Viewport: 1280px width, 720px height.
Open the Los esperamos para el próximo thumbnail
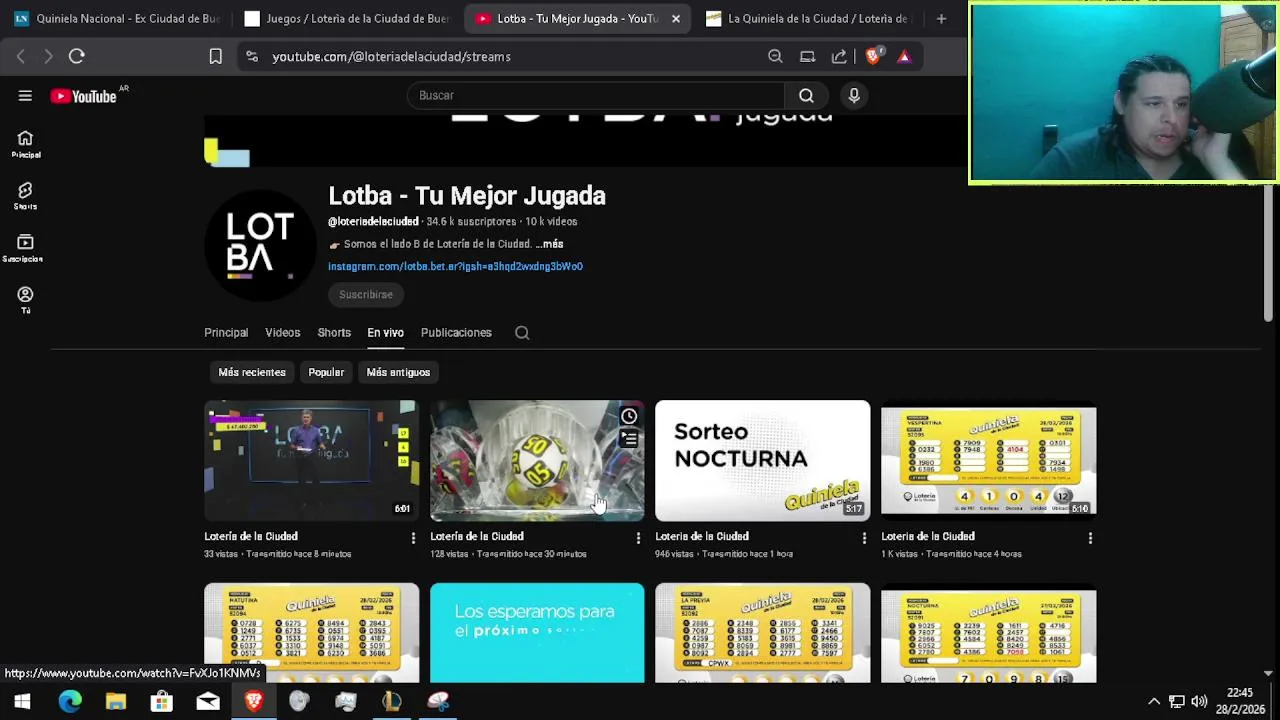coord(537,633)
